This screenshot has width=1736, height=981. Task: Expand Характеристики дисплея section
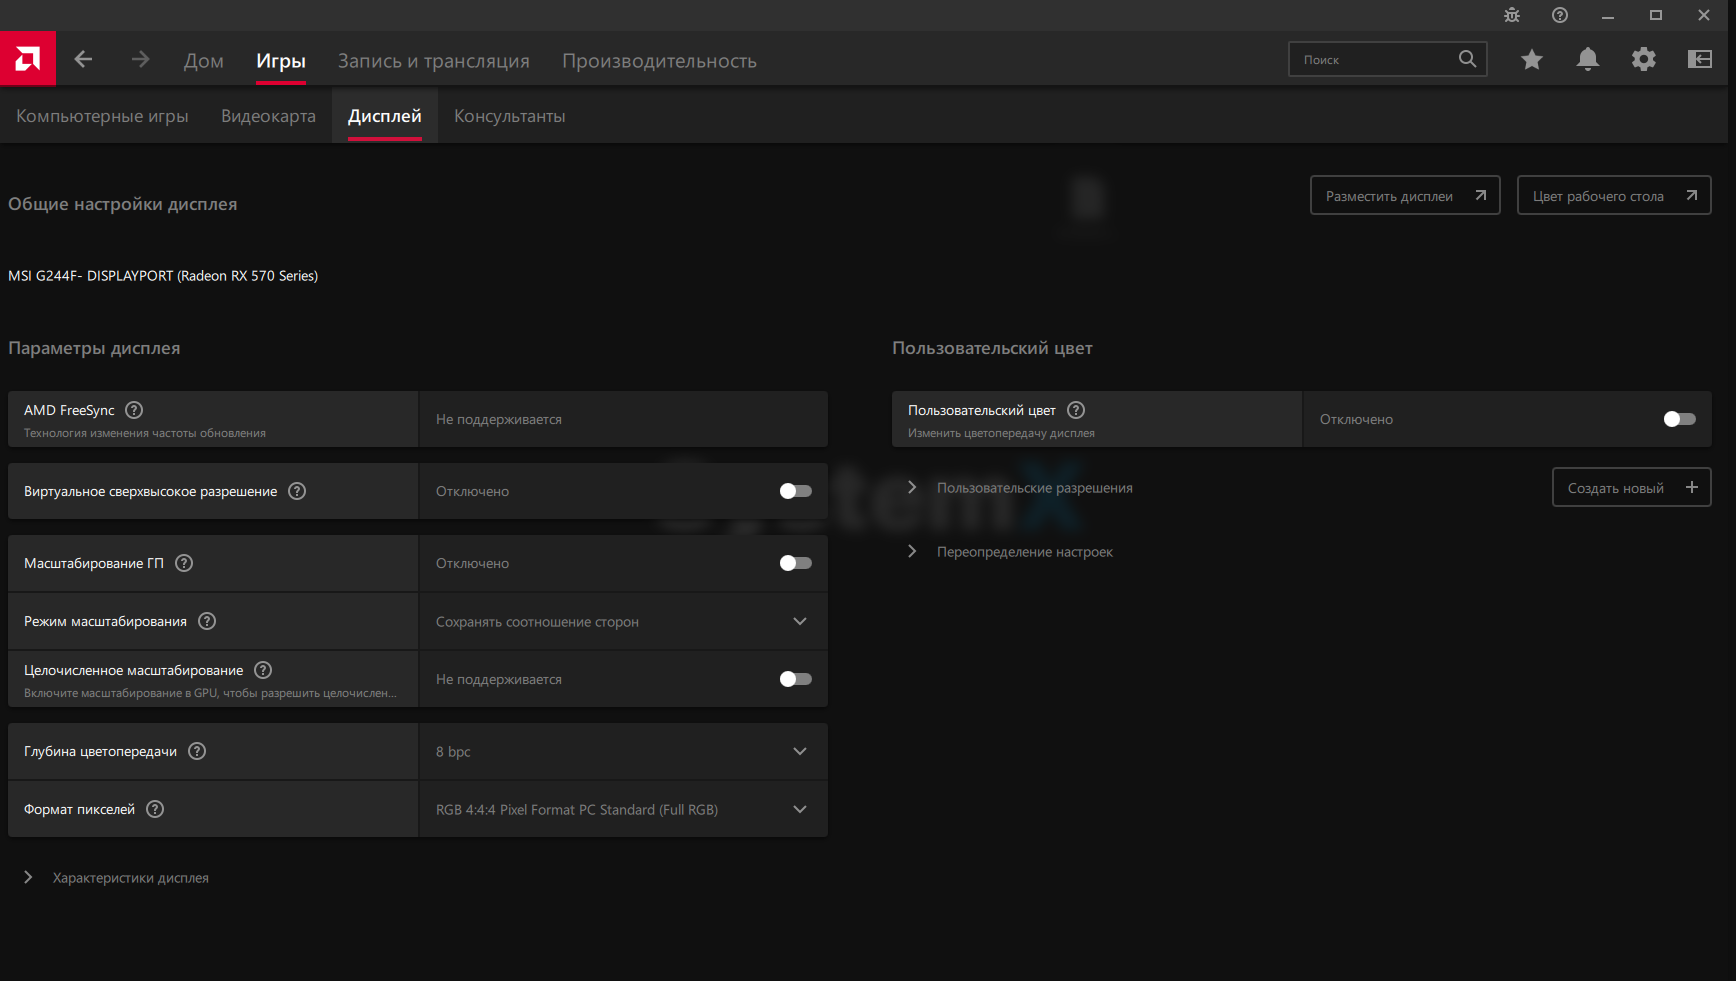click(116, 878)
